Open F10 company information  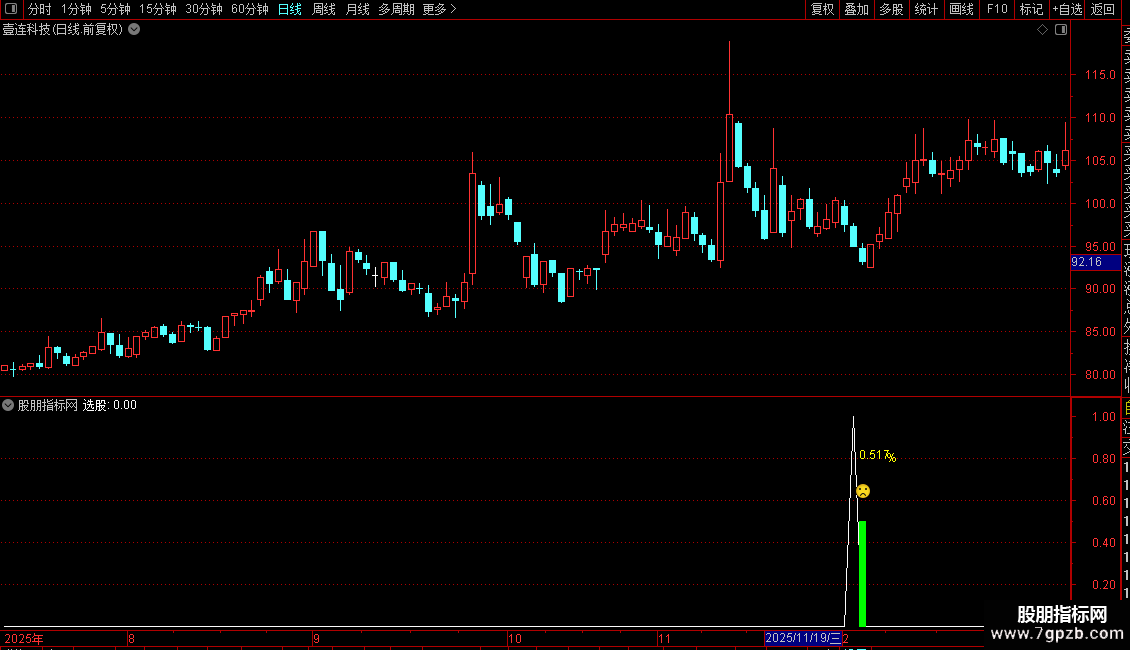pos(997,9)
